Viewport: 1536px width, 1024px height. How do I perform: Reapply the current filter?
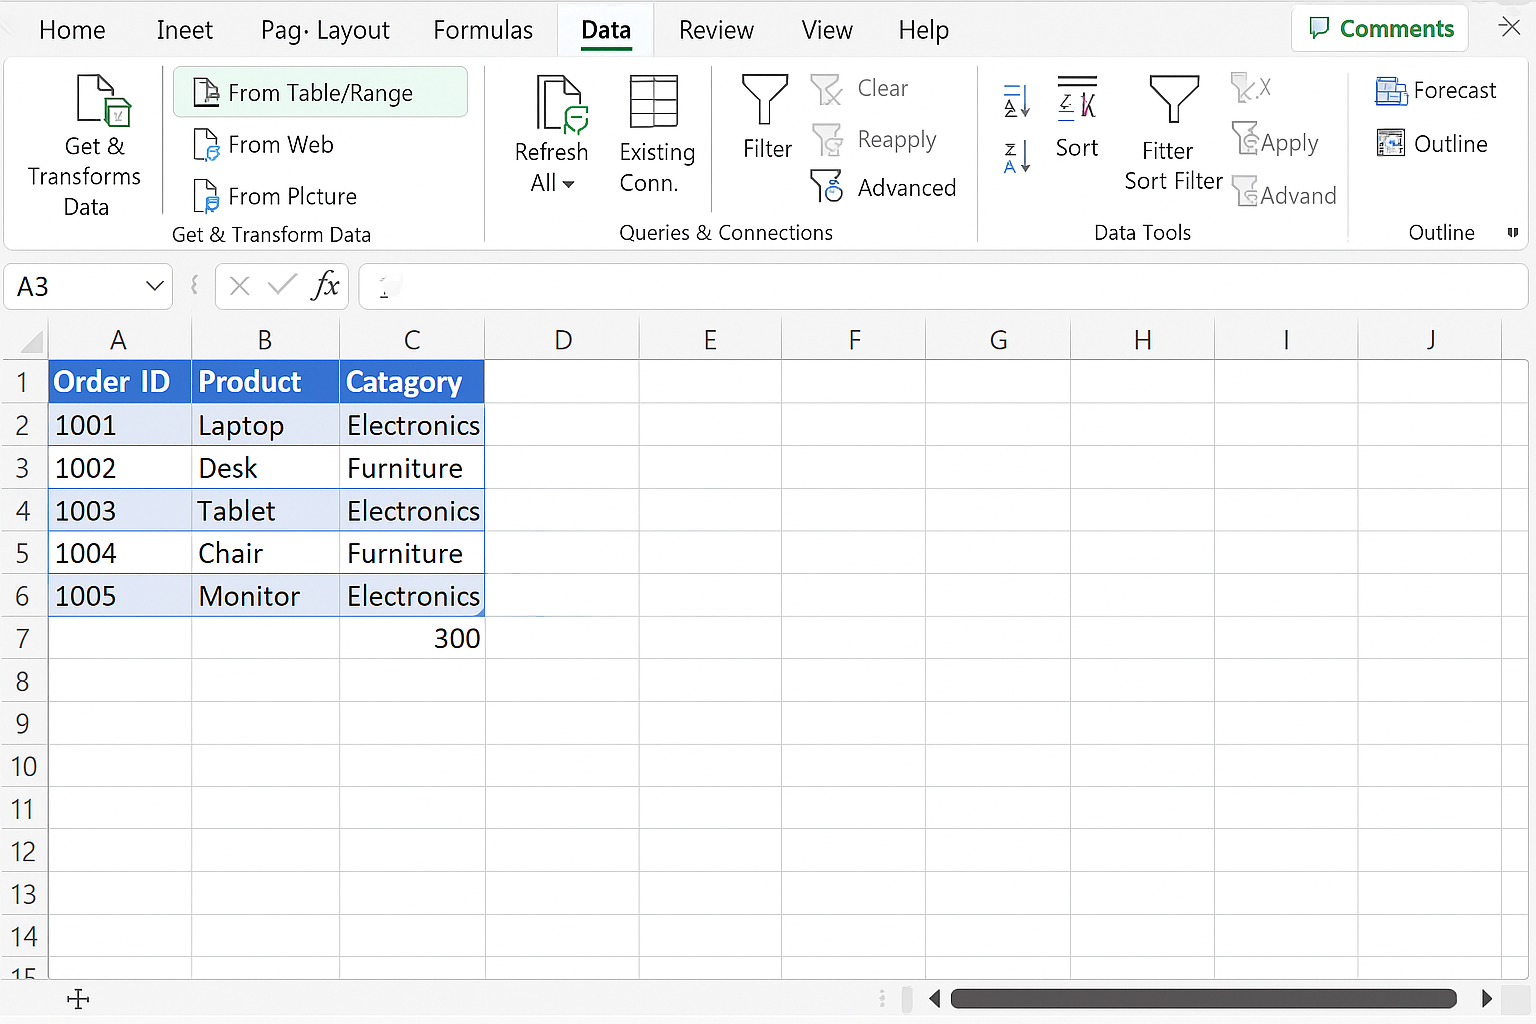point(874,140)
